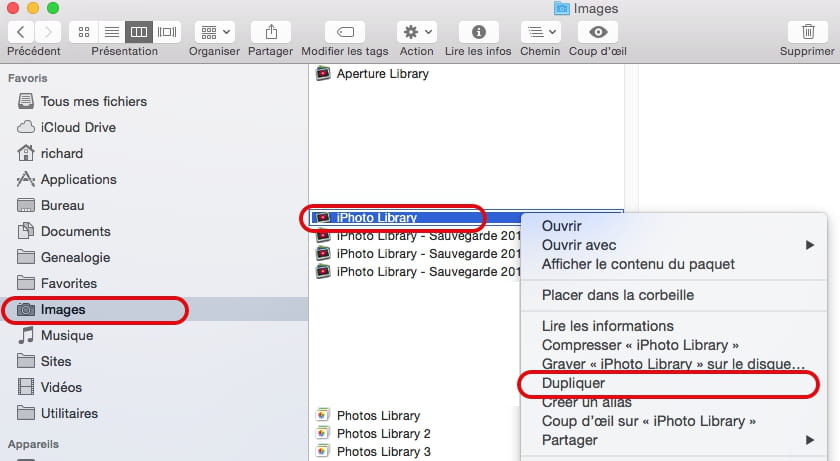Click the green zoom window button
840x461 pixels.
point(52,7)
